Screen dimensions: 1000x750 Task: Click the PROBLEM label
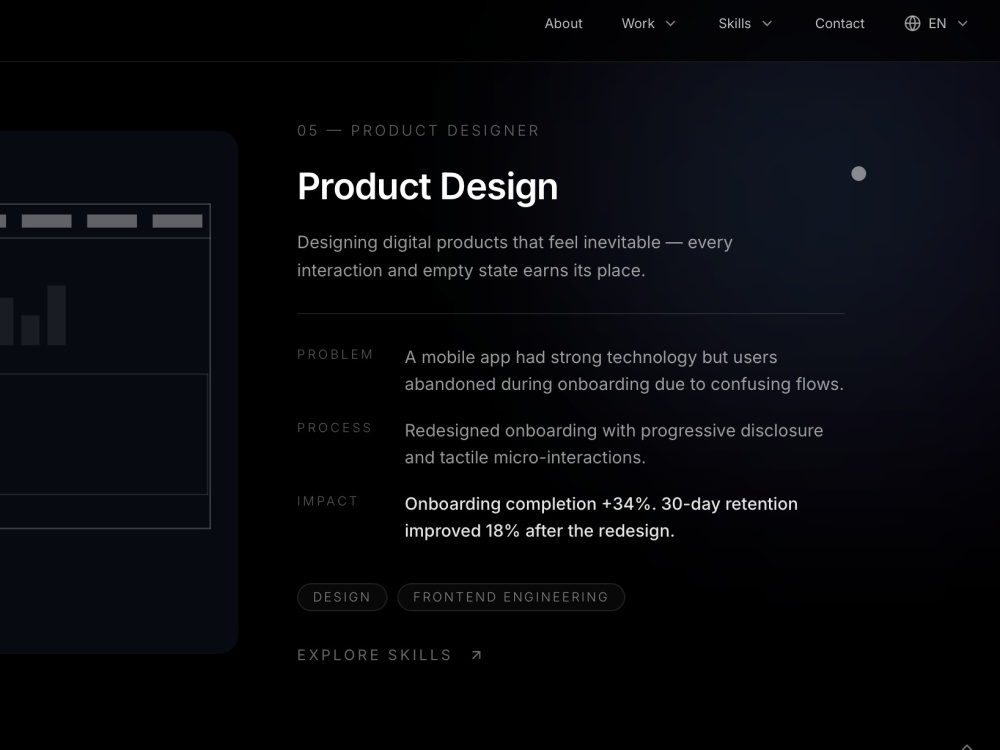pos(335,355)
